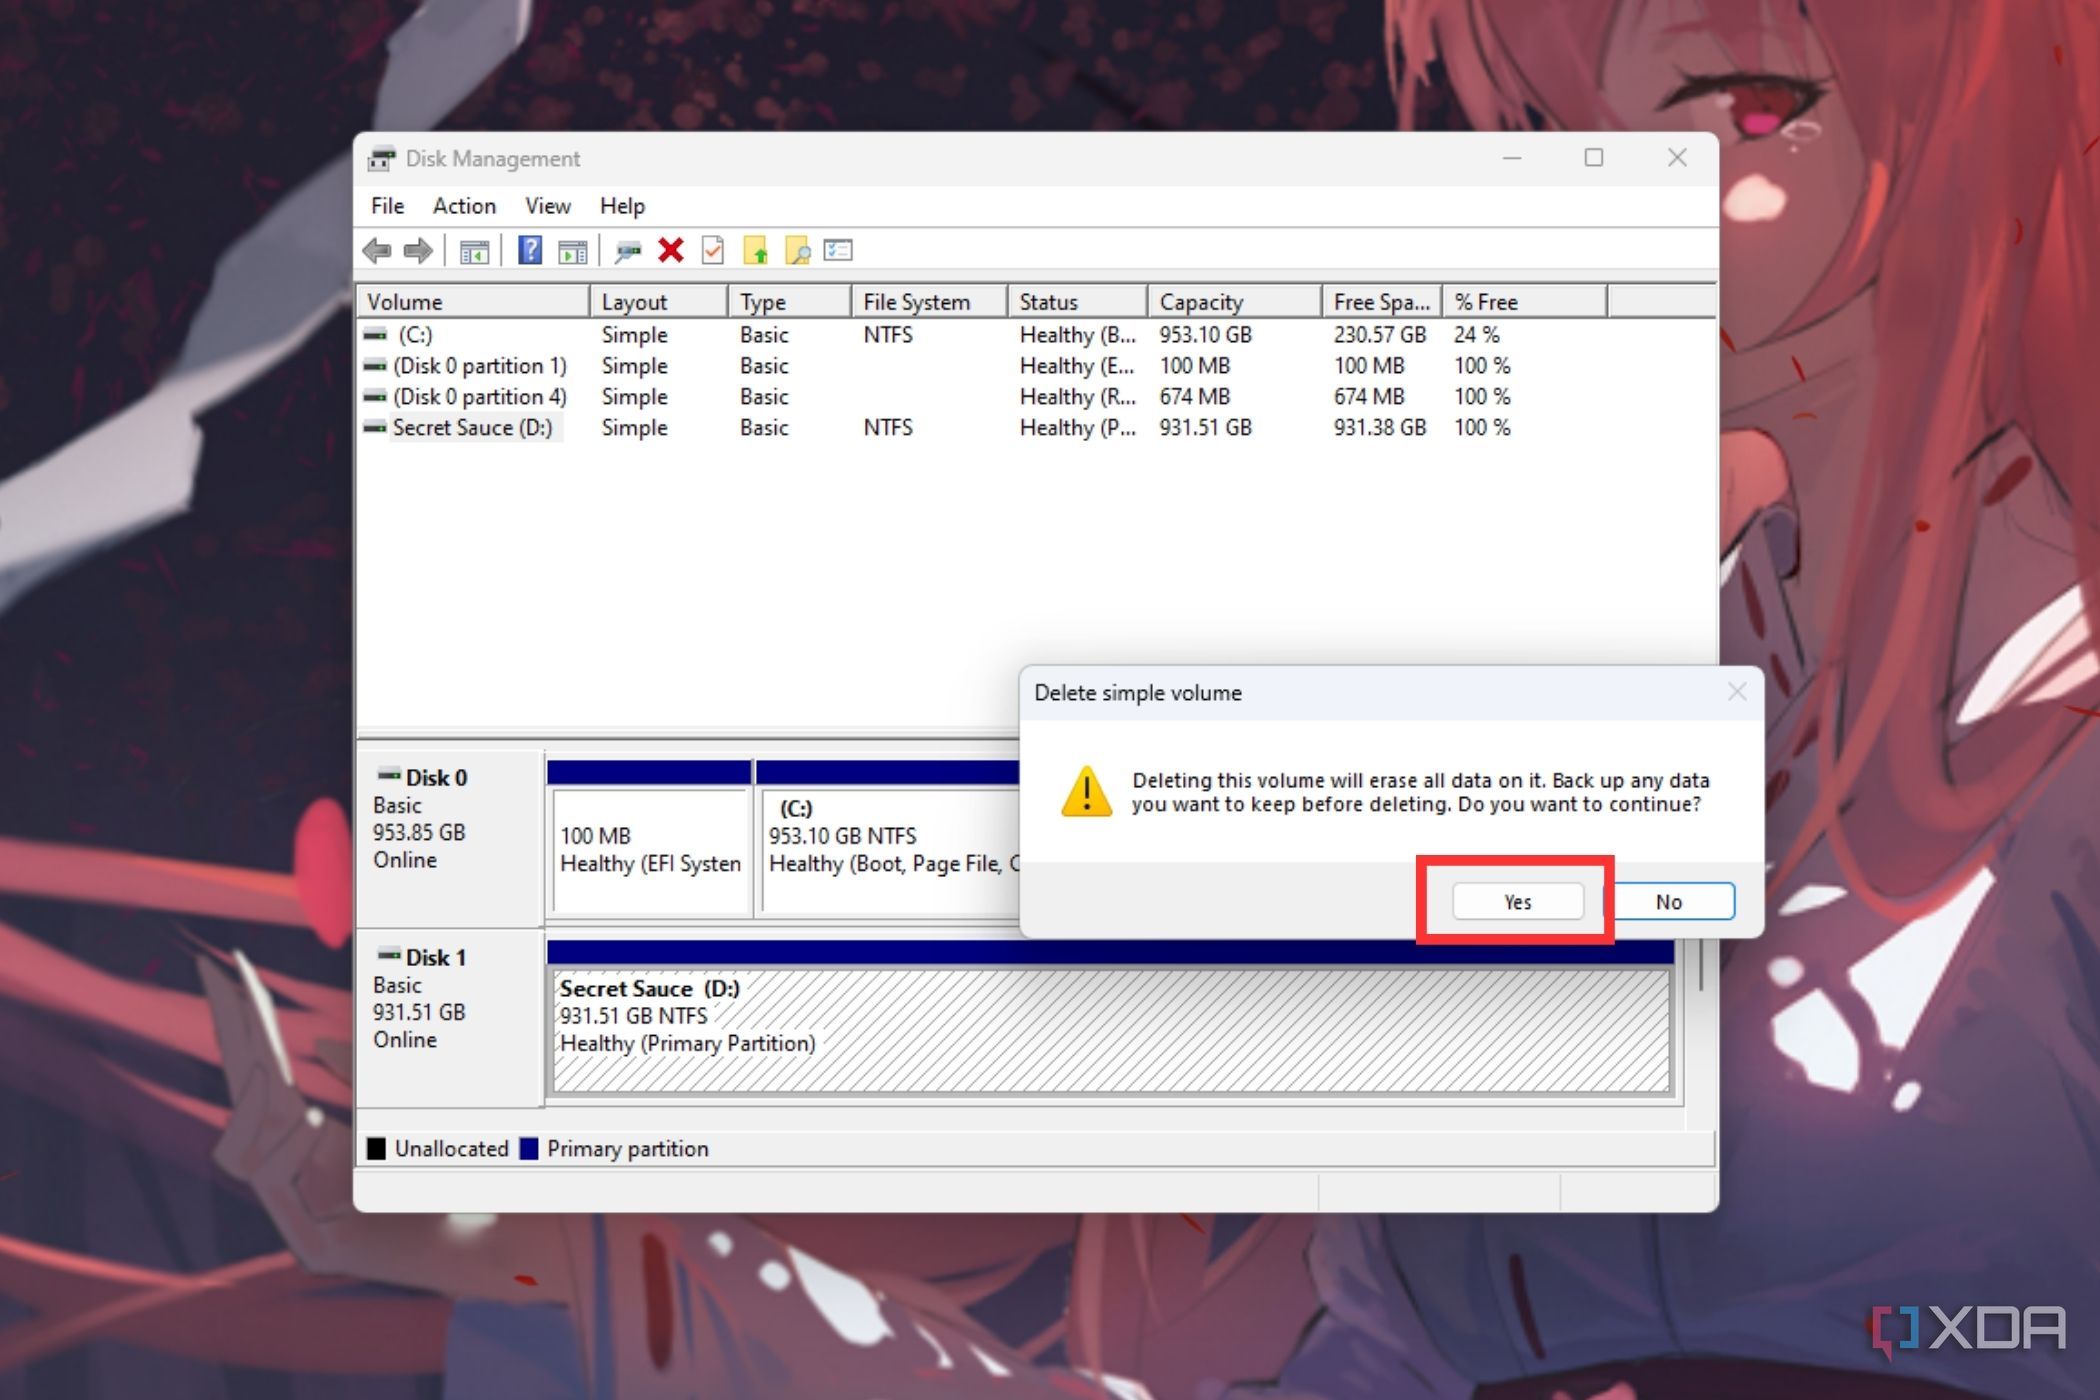Explore the drive using the folder magnifier icon

point(796,251)
